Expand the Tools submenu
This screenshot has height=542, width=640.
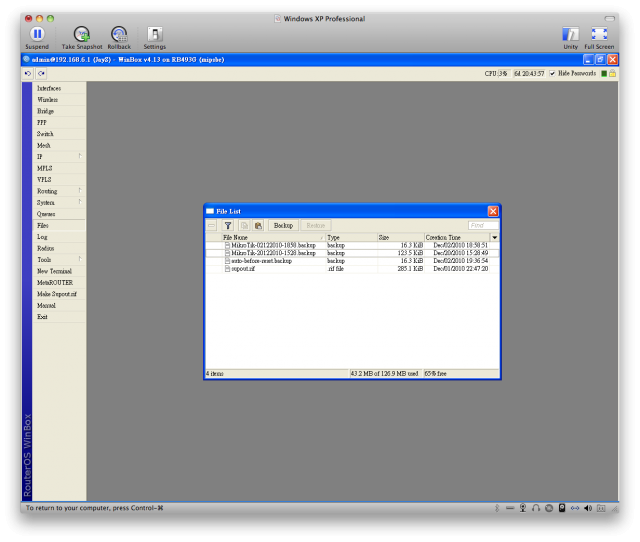coord(80,259)
